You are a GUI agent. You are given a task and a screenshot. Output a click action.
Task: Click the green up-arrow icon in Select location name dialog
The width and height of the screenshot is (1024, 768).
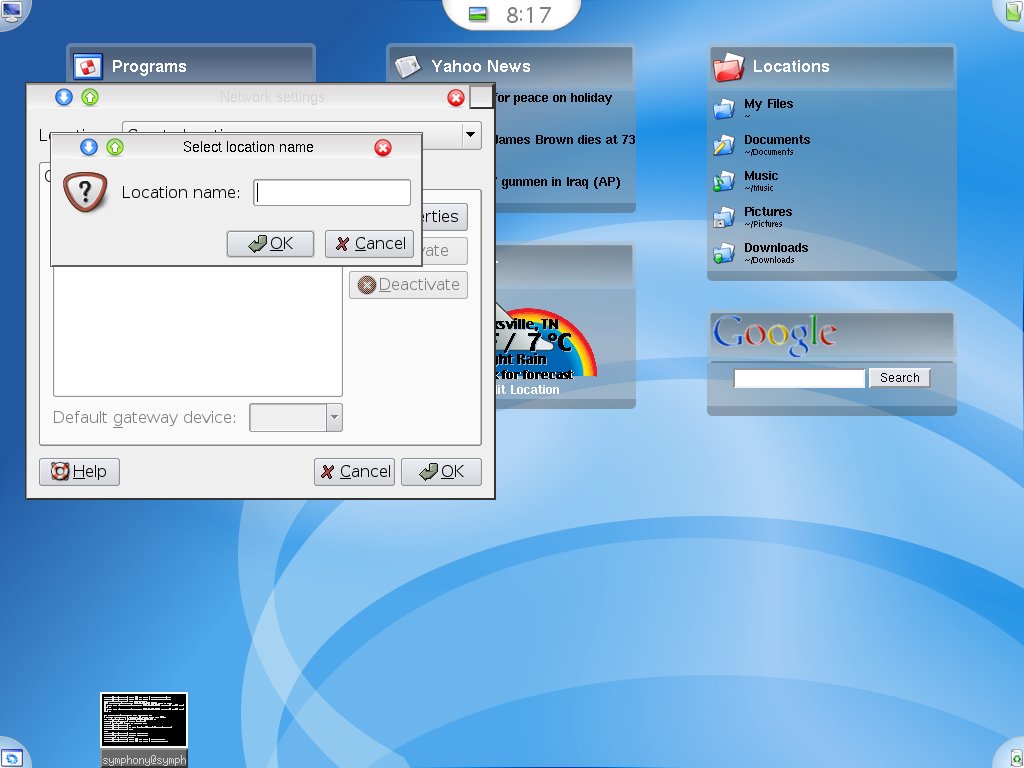pyautogui.click(x=115, y=147)
